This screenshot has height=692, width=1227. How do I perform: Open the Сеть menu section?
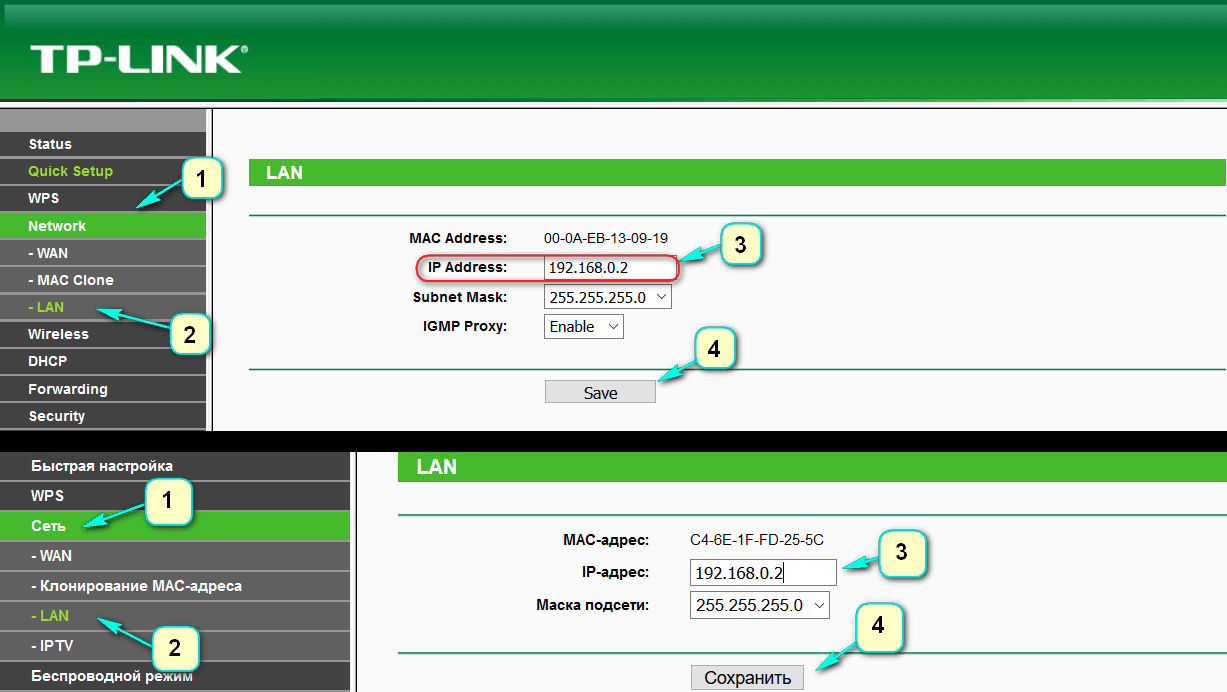48,525
